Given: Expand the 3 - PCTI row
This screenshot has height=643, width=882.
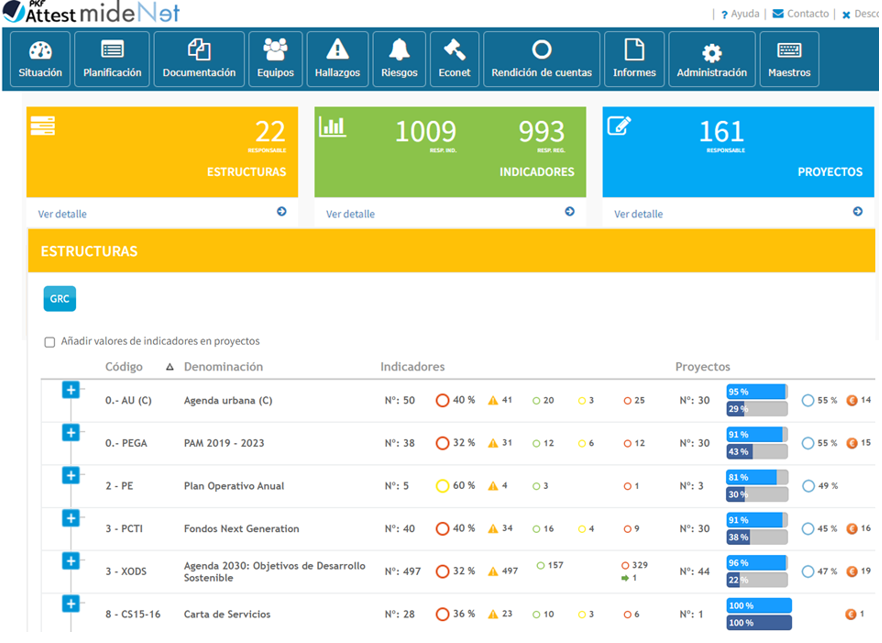Looking at the screenshot, I should pyautogui.click(x=71, y=518).
